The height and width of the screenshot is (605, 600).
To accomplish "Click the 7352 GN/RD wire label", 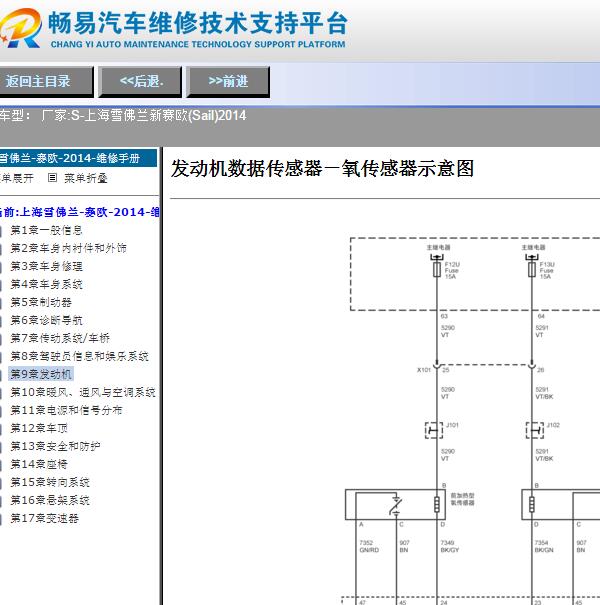I will 369,546.
